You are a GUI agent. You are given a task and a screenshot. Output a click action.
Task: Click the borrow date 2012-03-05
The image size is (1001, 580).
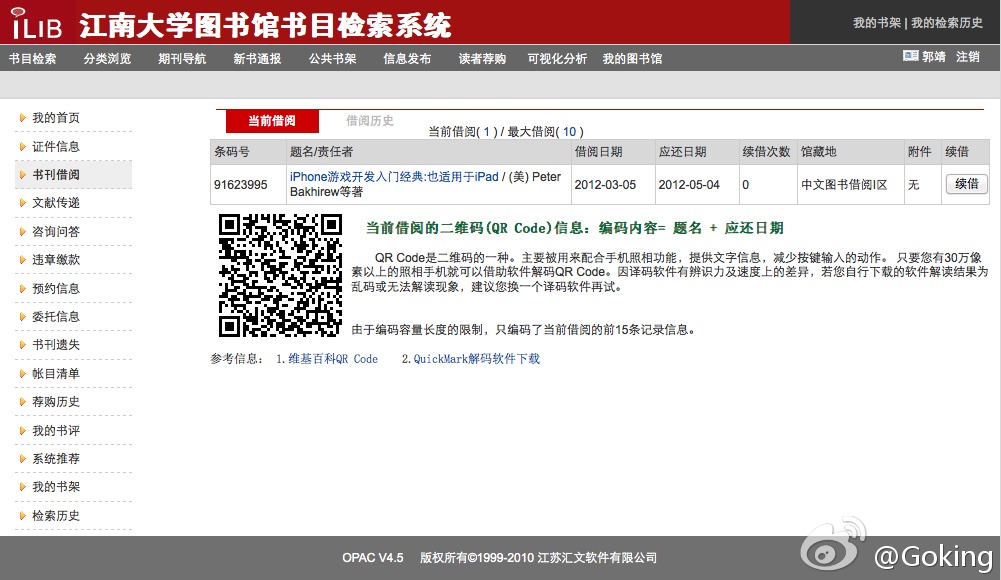click(x=605, y=185)
